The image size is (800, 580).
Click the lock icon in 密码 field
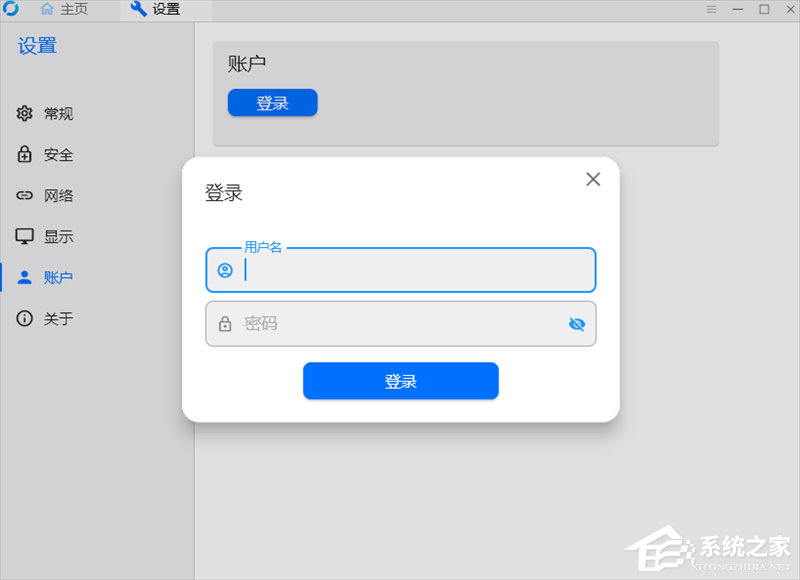[225, 324]
